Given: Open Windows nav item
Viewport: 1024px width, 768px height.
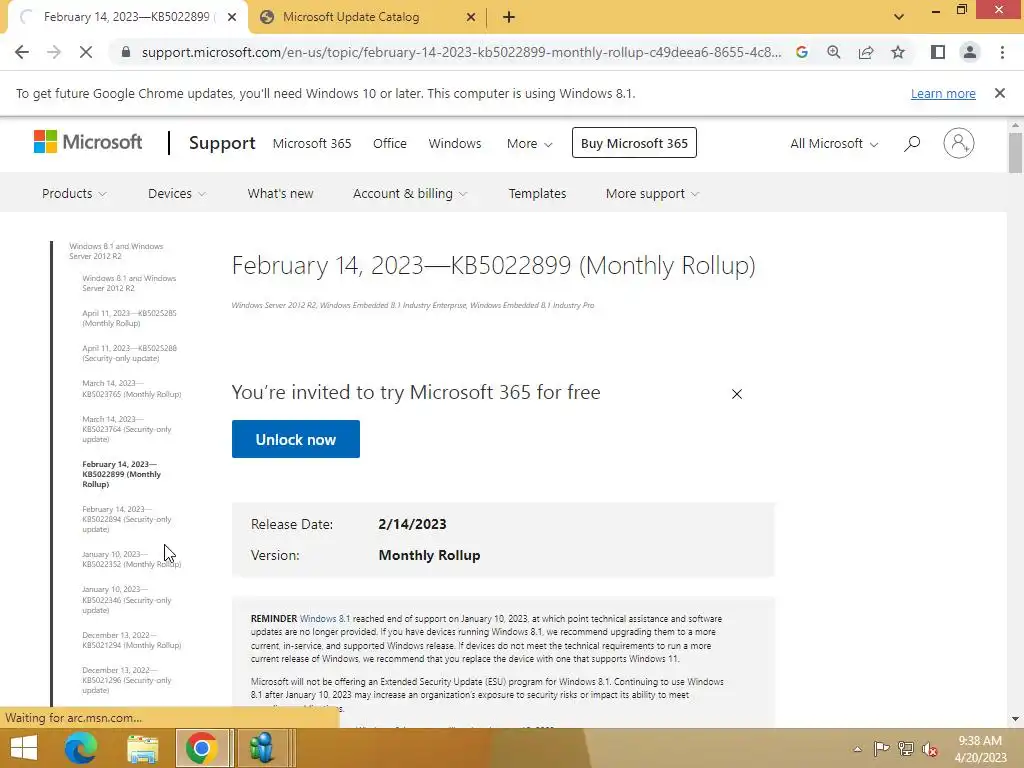Looking at the screenshot, I should coord(455,143).
